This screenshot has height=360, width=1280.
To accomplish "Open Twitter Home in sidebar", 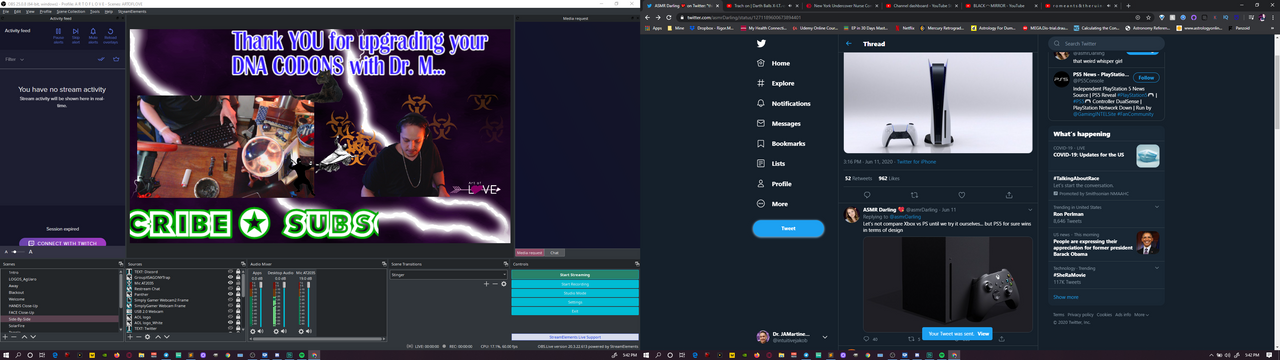I will [775, 63].
